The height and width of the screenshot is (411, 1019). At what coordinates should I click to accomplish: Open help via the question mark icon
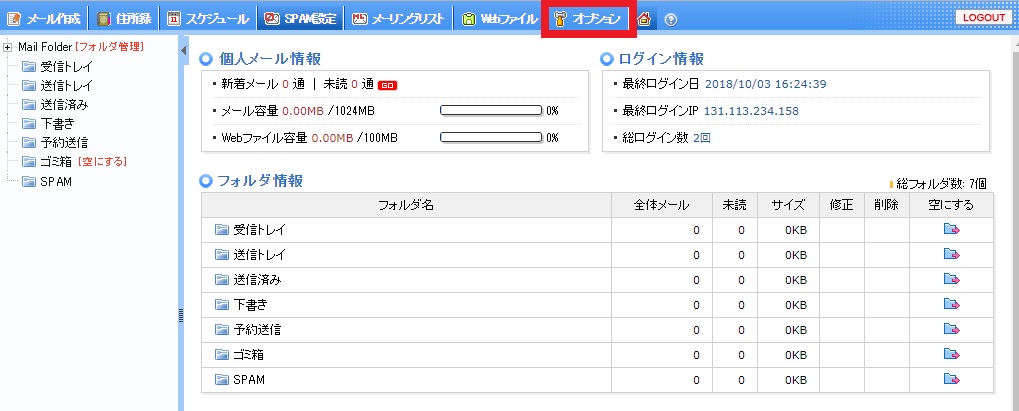pyautogui.click(x=670, y=18)
